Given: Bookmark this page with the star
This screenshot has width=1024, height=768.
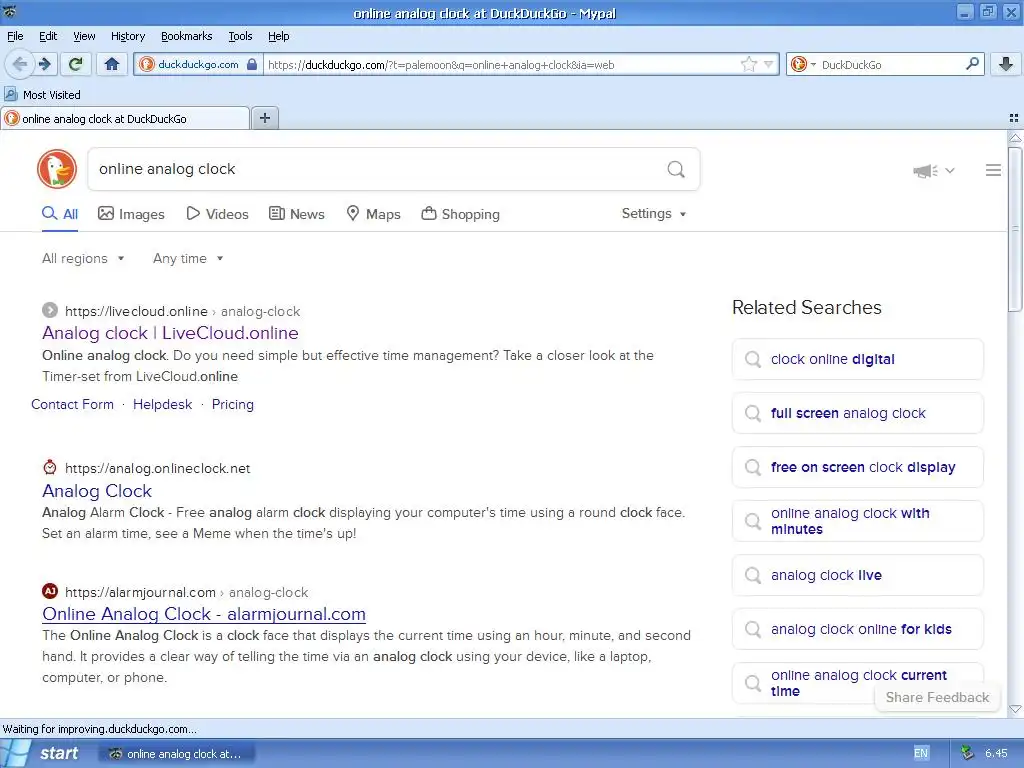Looking at the screenshot, I should 748,64.
